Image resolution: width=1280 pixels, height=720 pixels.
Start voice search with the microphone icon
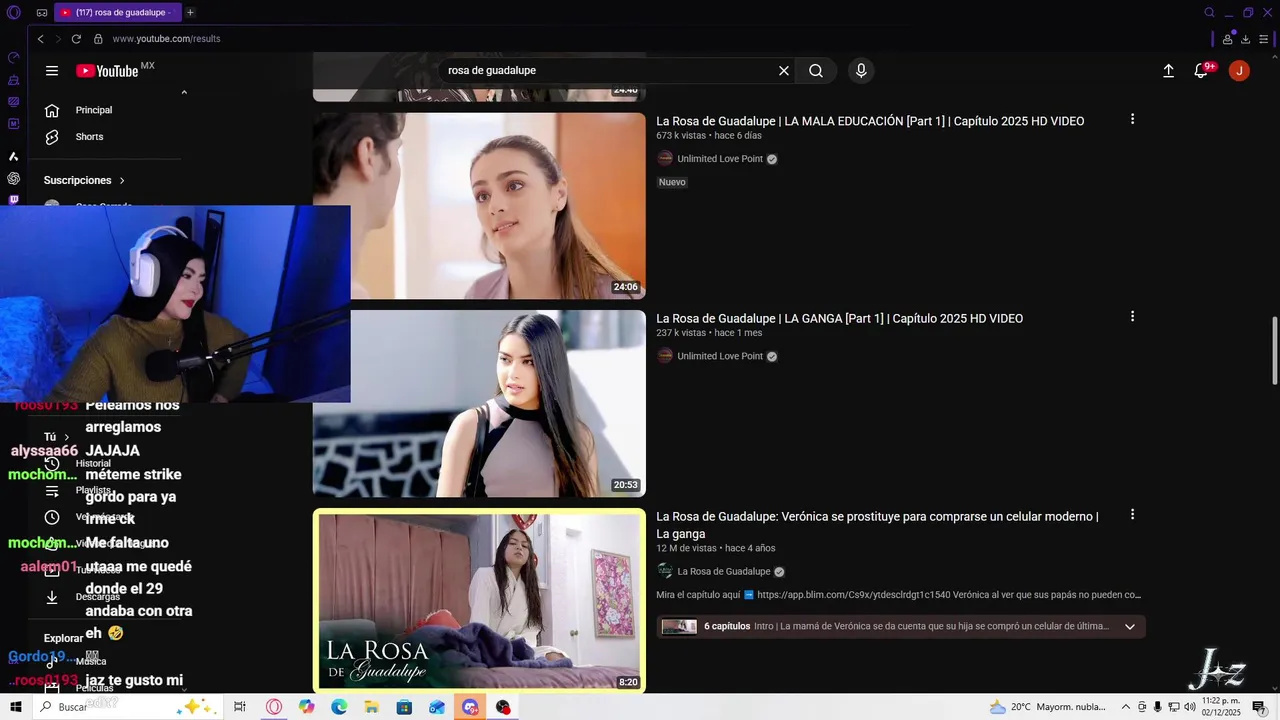click(x=861, y=71)
